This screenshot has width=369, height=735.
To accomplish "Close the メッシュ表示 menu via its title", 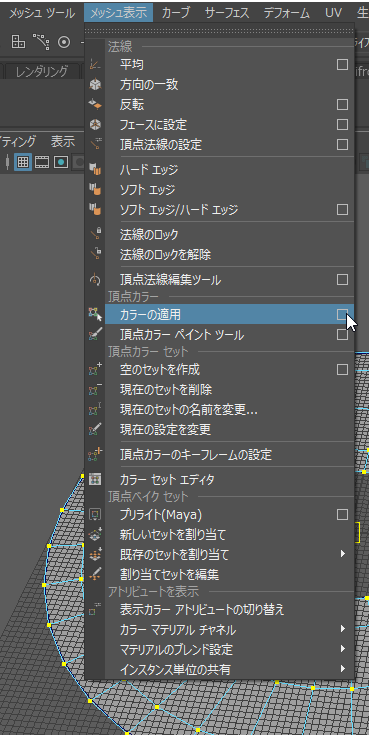I will click(119, 13).
